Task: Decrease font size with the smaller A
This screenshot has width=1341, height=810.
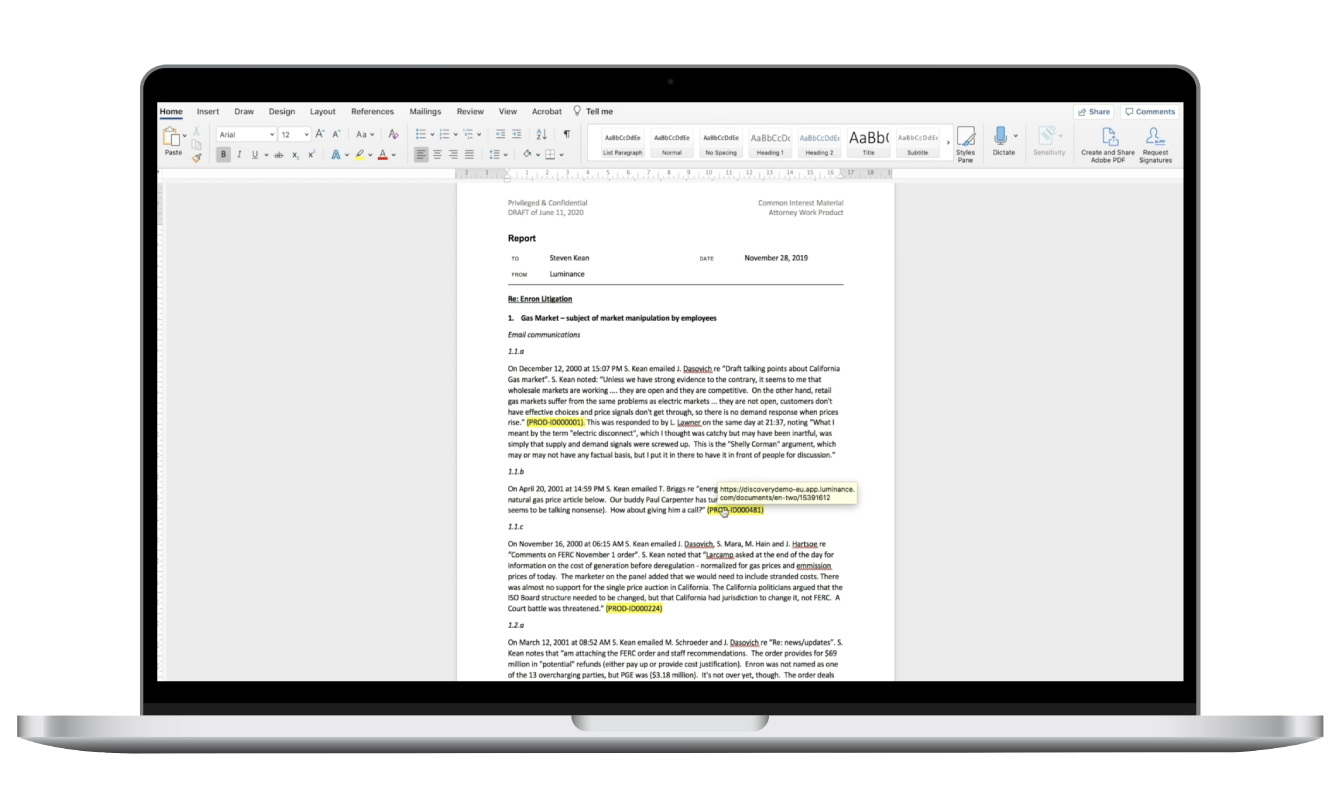Action: 336,134
